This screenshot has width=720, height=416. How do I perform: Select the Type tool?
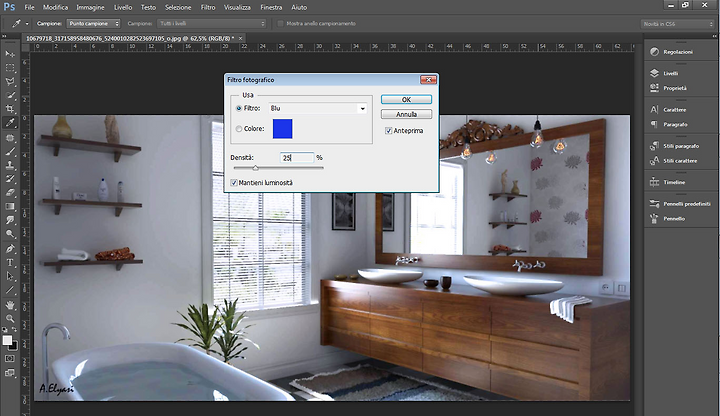pyautogui.click(x=10, y=263)
